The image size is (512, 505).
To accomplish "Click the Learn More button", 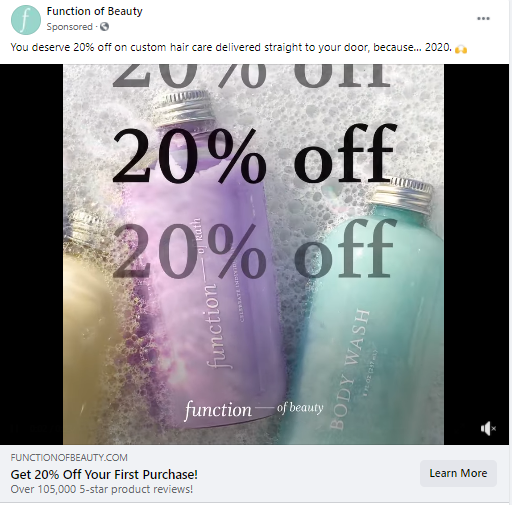I will pyautogui.click(x=458, y=473).
